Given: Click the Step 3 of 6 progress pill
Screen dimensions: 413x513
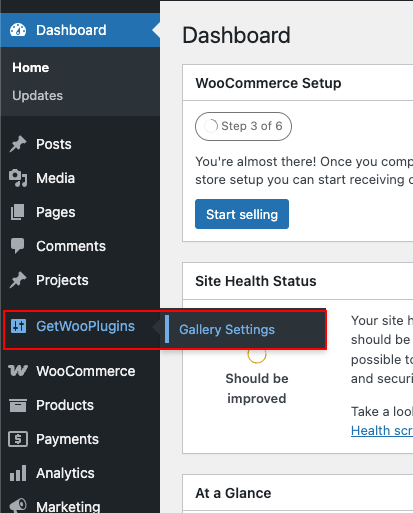Looking at the screenshot, I should coord(243,126).
